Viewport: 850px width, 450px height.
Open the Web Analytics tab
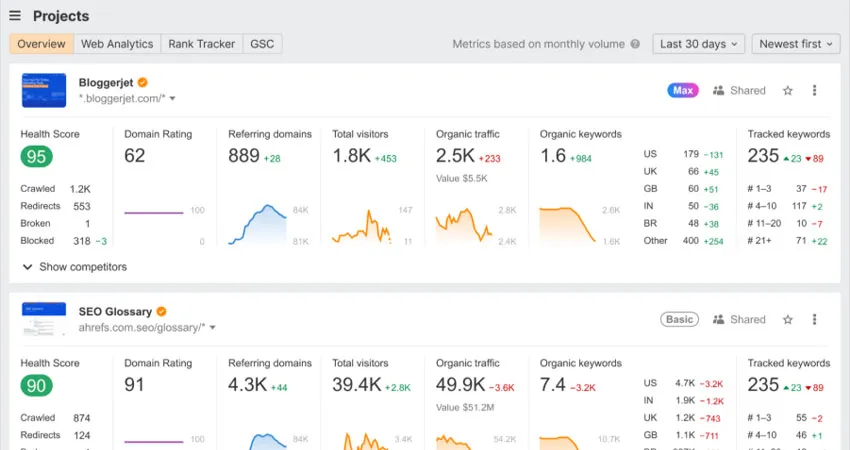point(117,44)
